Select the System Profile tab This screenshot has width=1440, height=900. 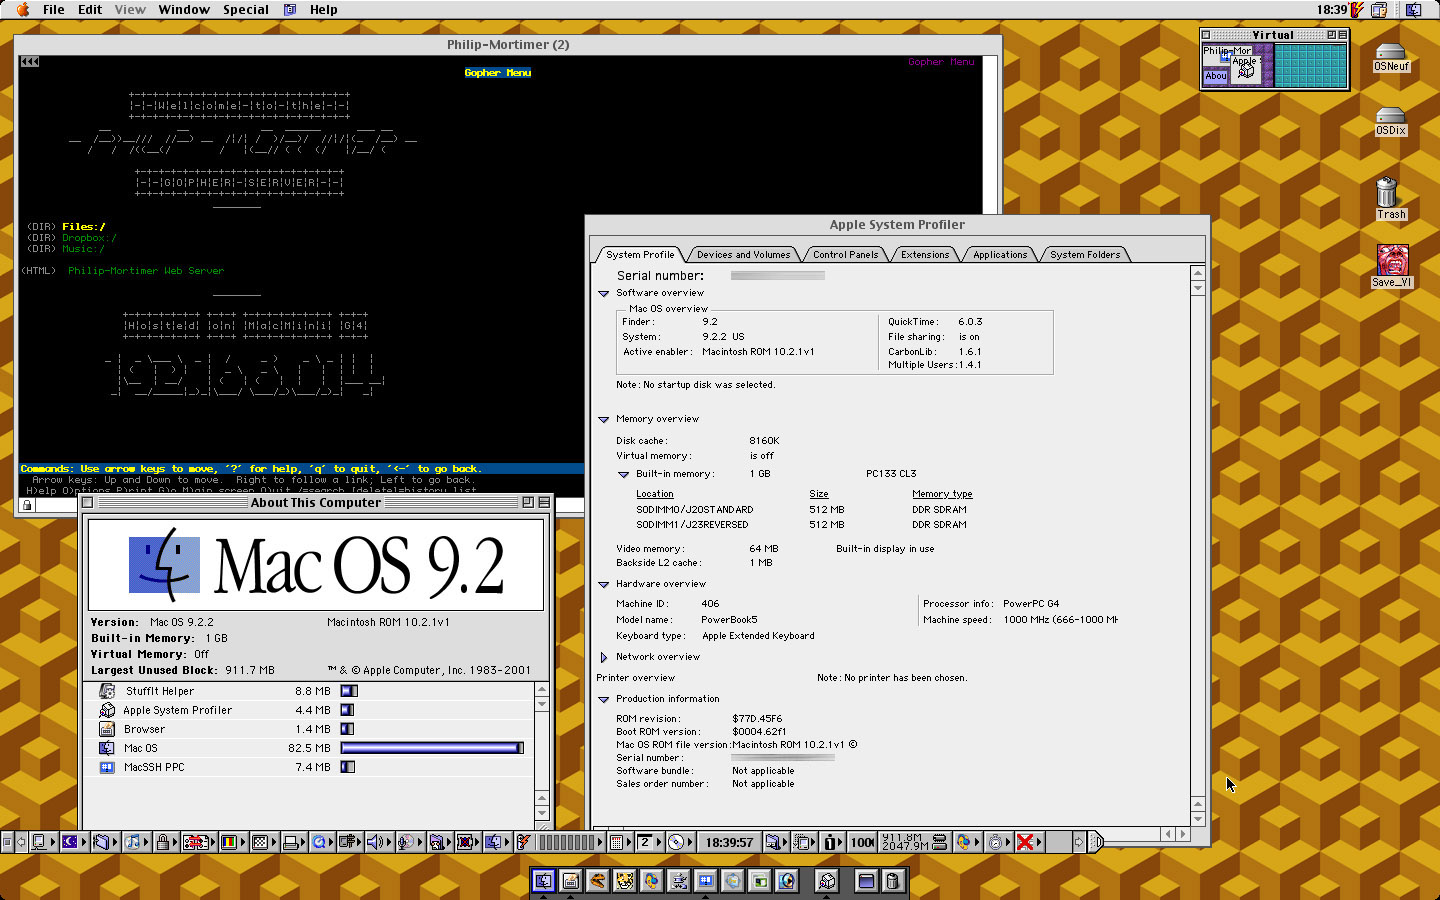640,254
